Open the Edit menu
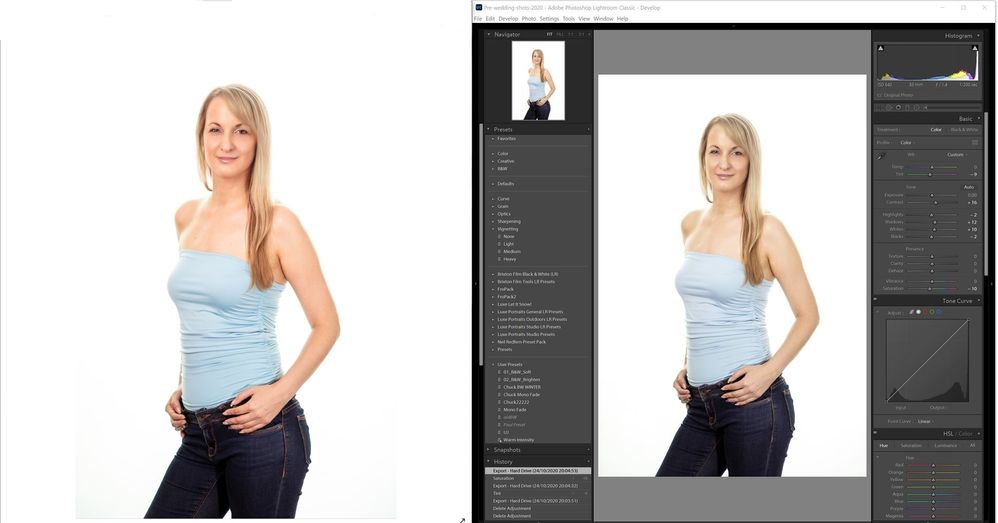Viewport: 998px width, 523px height. [490, 19]
